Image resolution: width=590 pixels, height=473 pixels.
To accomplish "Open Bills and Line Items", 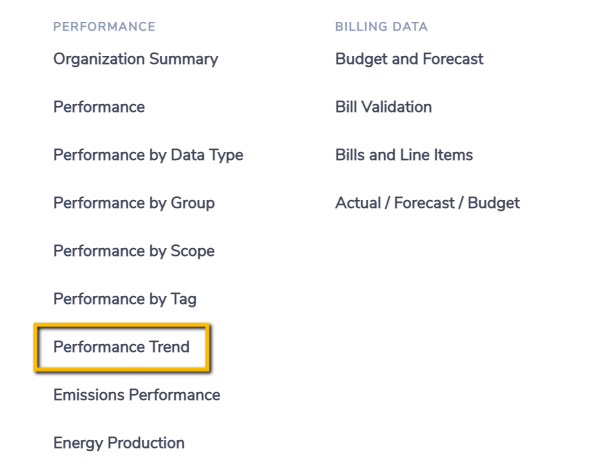I will pyautogui.click(x=404, y=155).
